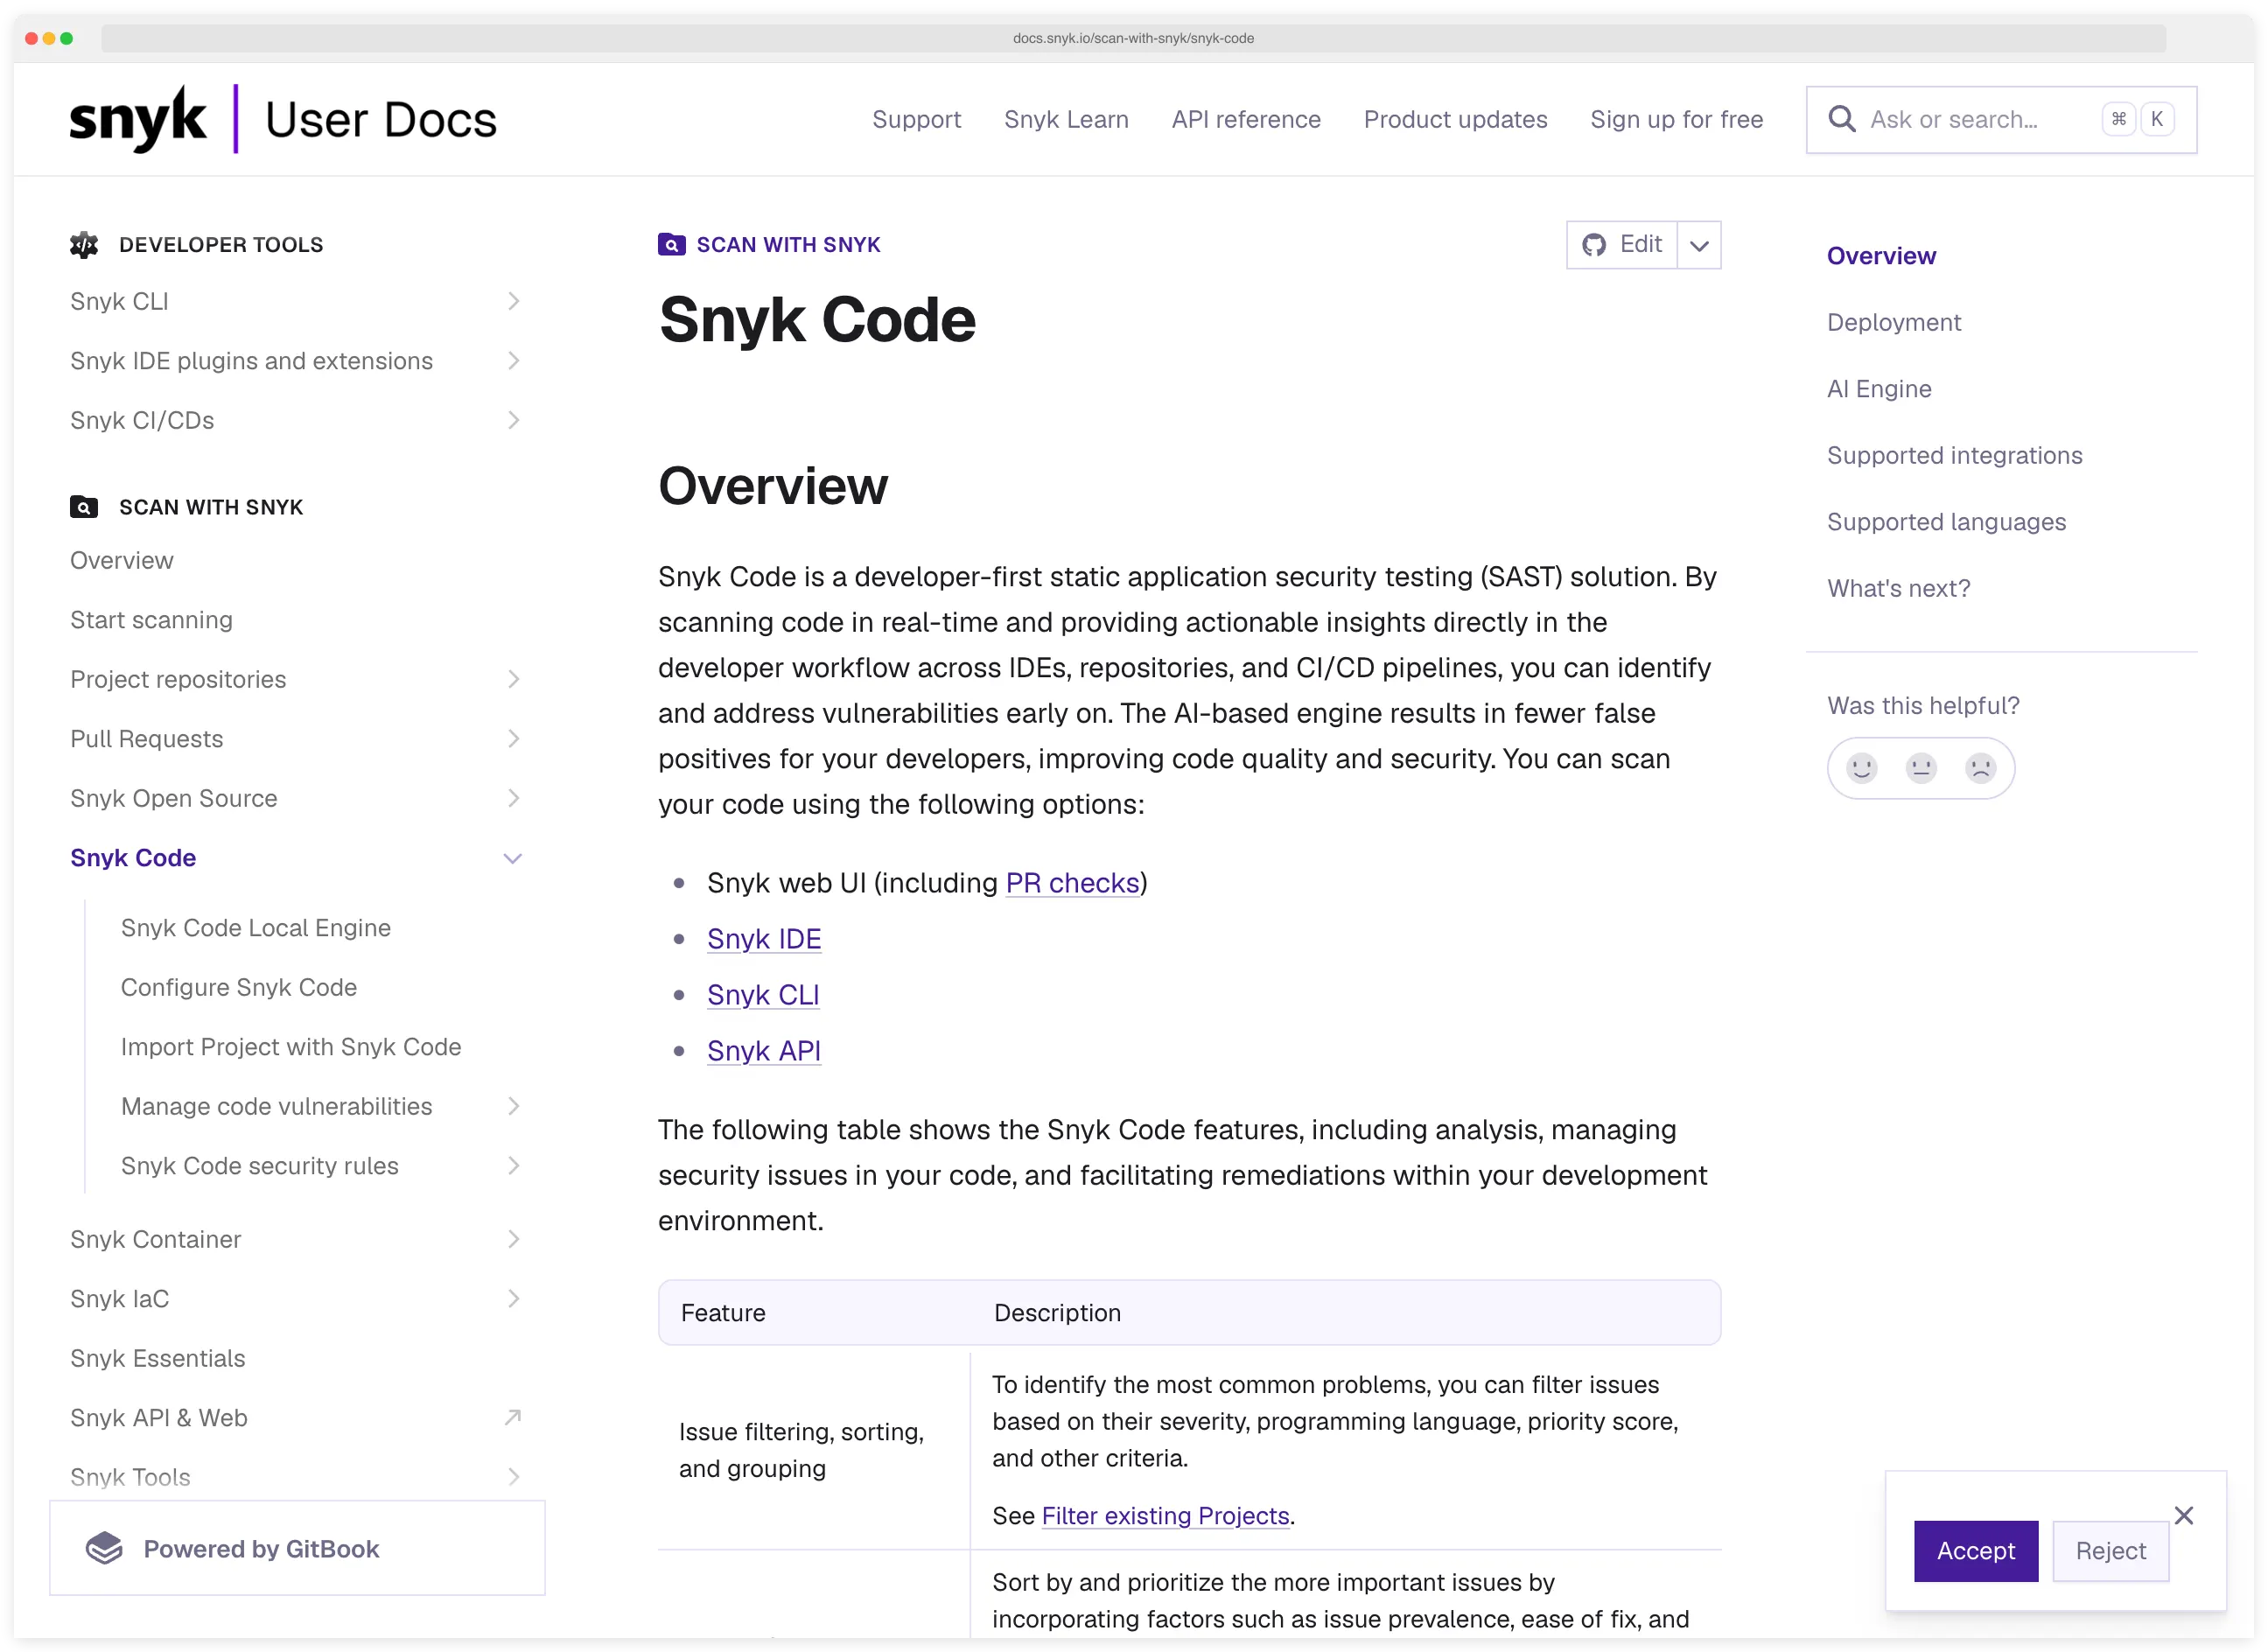Open the dropdown next to the Edit button

click(x=1699, y=244)
